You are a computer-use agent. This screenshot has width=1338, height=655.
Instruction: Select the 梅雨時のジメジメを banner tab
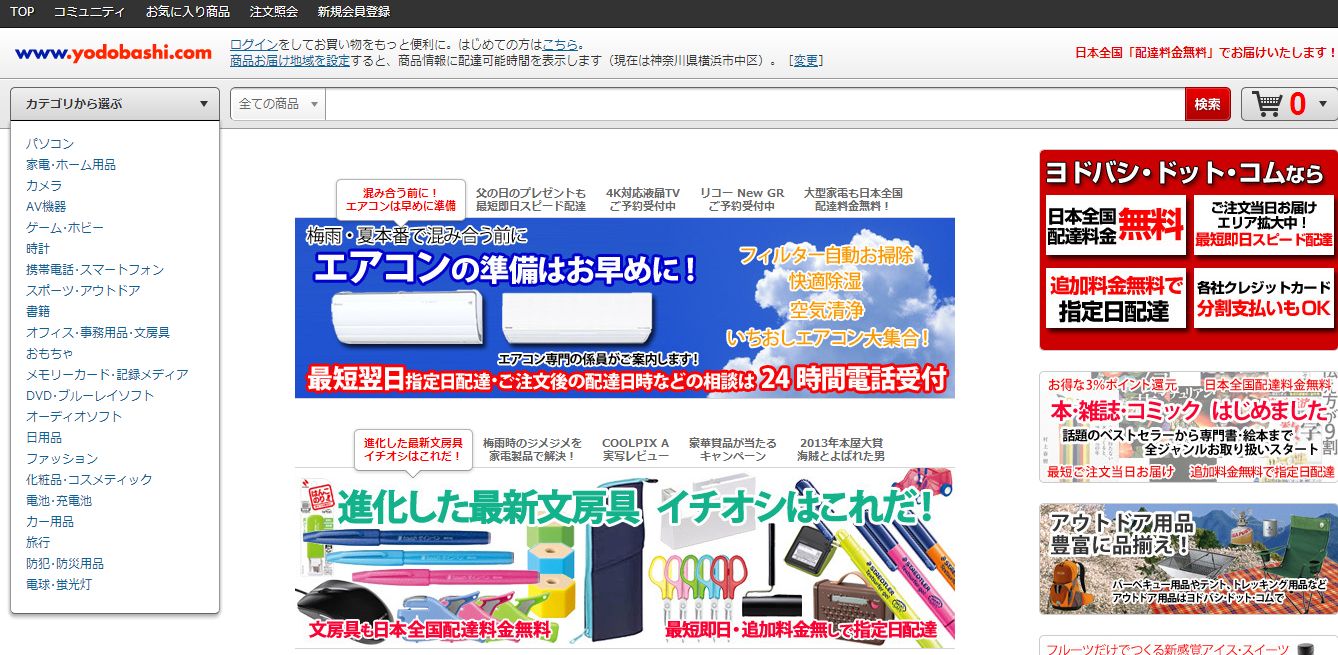[532, 449]
